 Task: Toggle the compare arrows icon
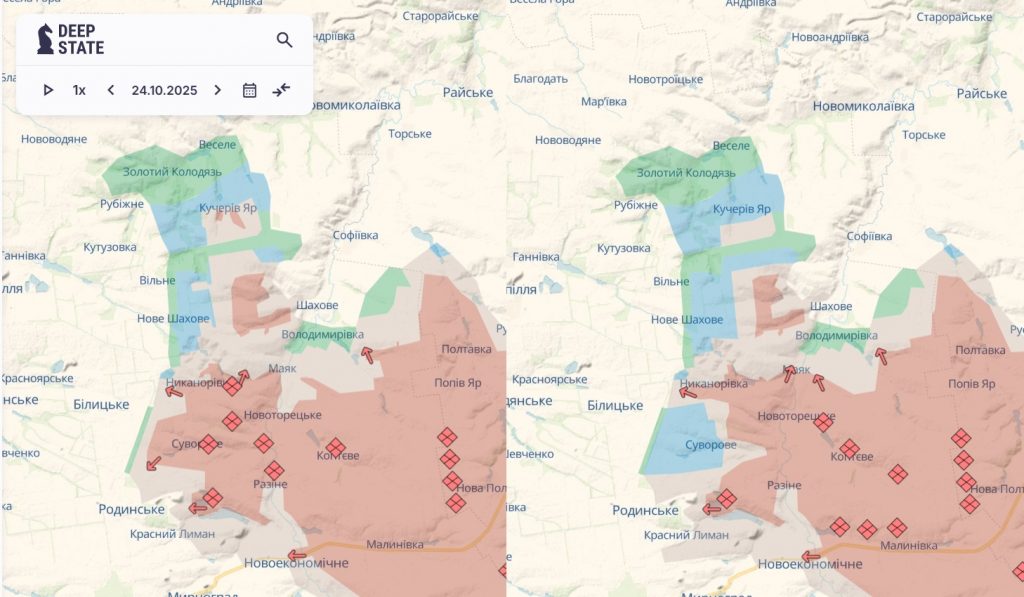[x=281, y=90]
